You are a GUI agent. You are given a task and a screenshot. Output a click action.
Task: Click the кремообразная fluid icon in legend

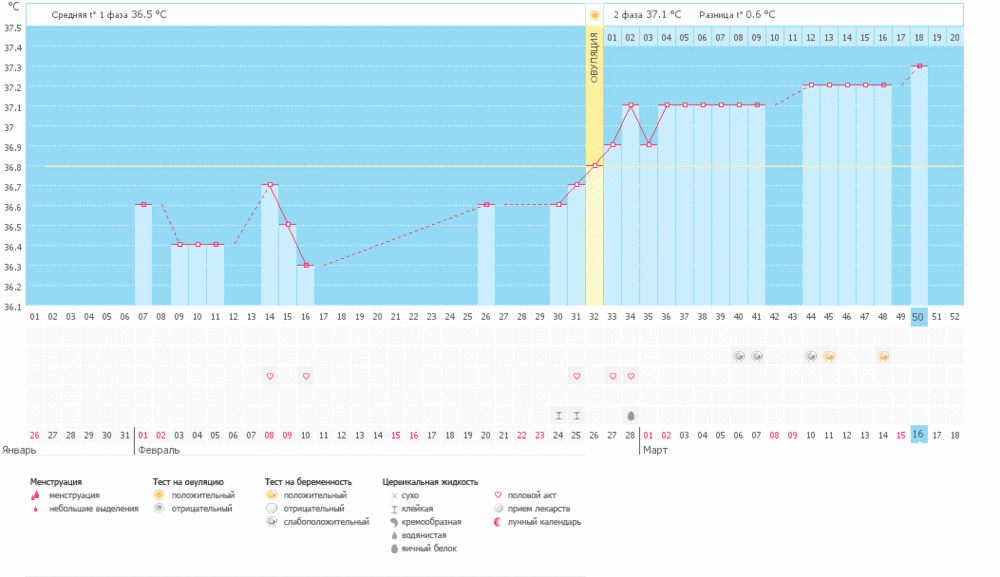point(394,522)
